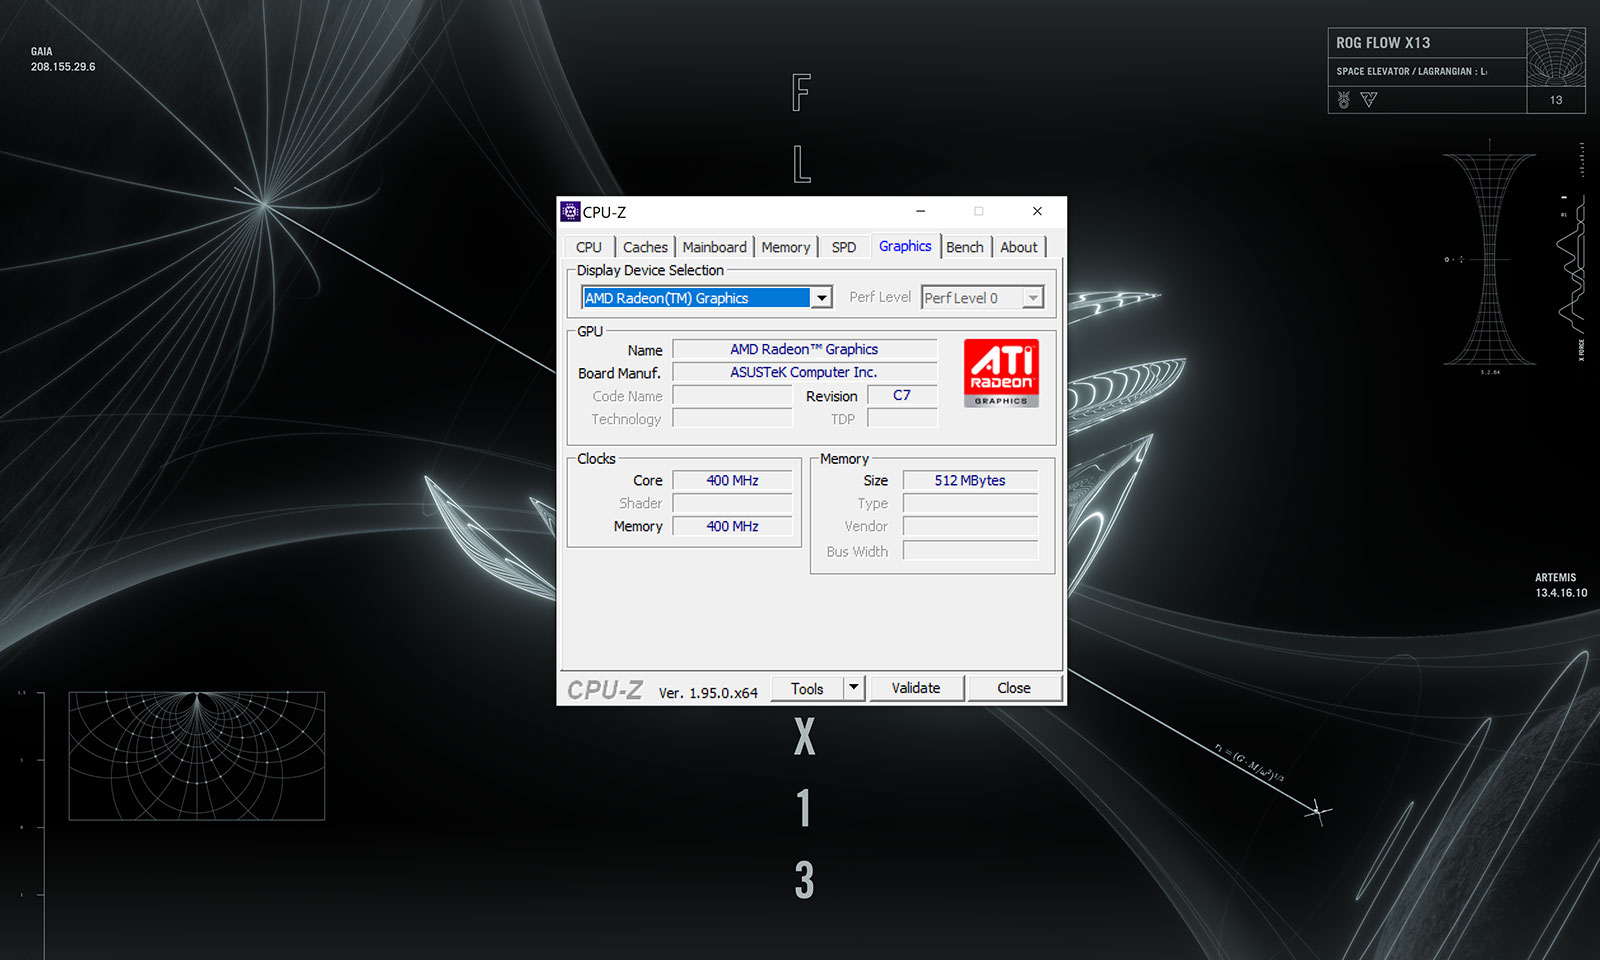Click the ATI Radeon Graphics logo
This screenshot has width=1600, height=960.
(1001, 373)
